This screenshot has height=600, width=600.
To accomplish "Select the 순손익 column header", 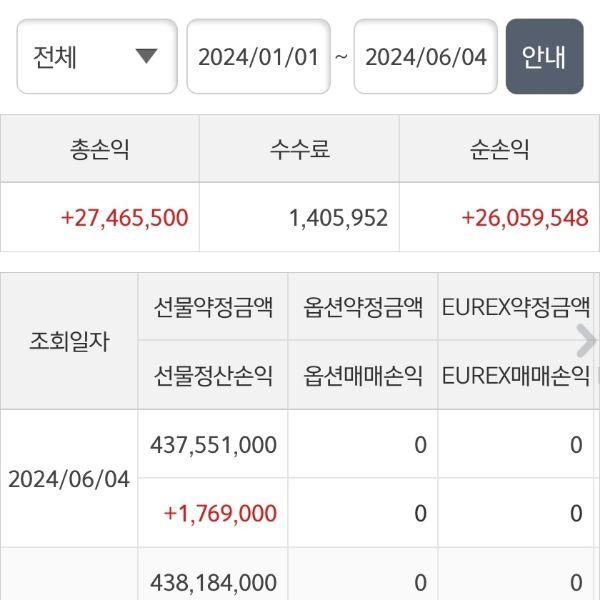I will [x=499, y=150].
